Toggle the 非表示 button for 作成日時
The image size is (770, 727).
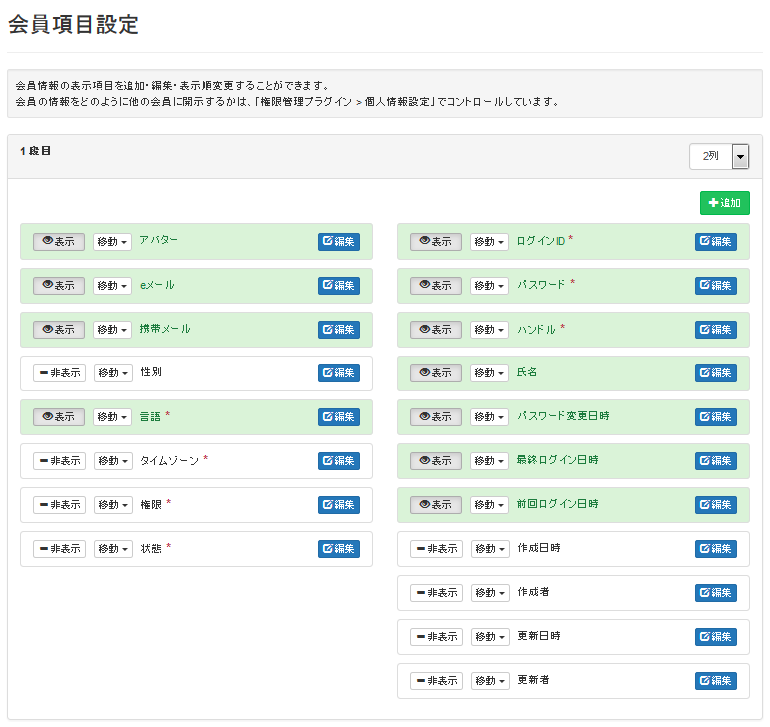pos(437,549)
